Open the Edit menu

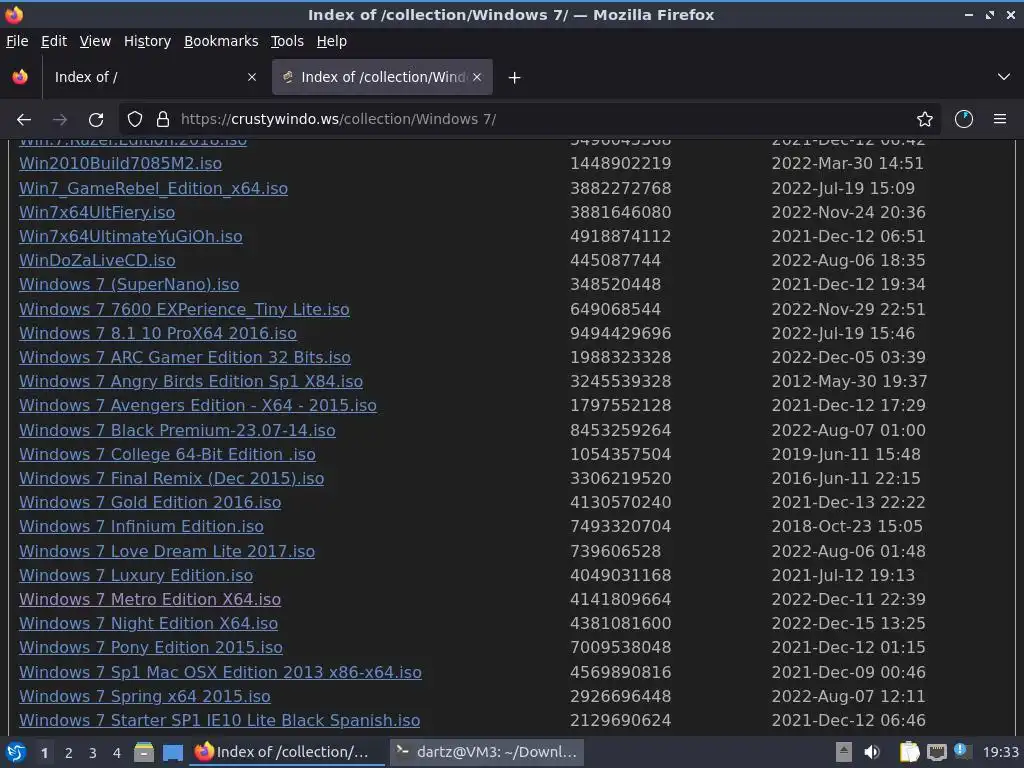click(x=54, y=41)
